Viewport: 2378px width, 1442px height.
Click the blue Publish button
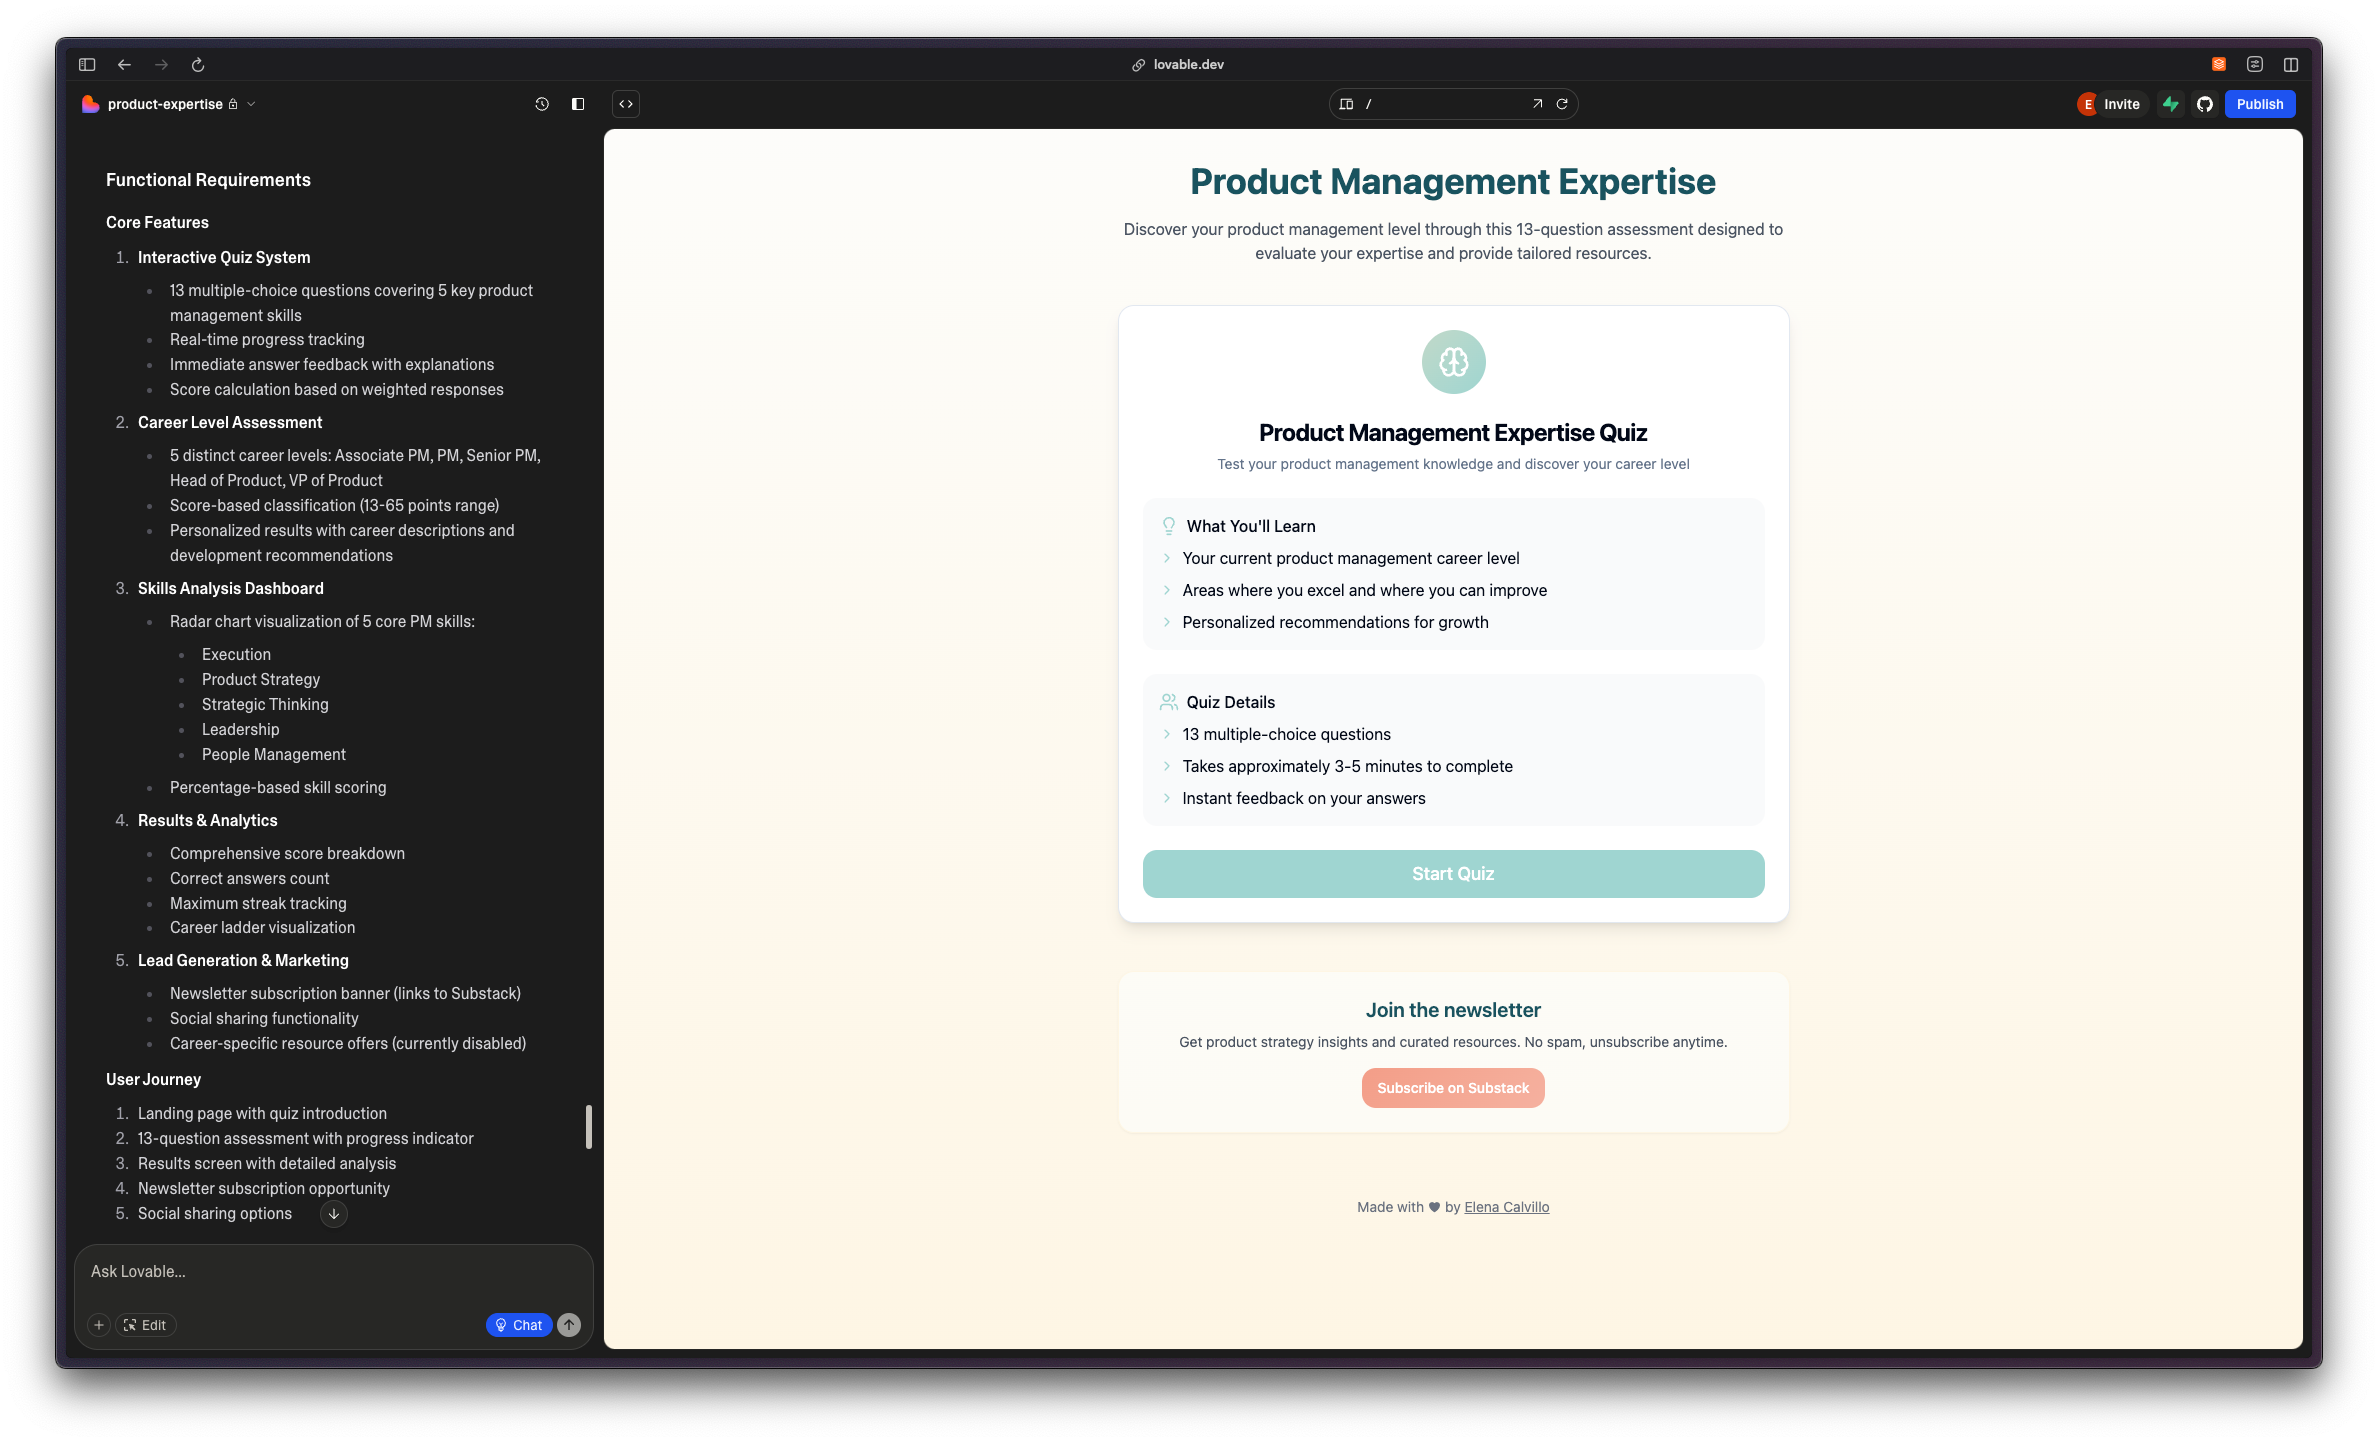2259,104
